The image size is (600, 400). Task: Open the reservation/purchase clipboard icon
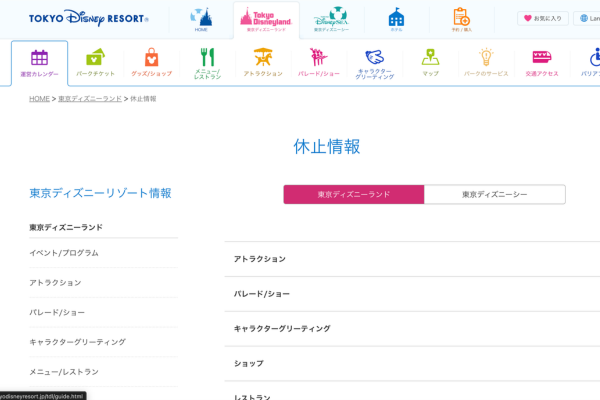461,20
